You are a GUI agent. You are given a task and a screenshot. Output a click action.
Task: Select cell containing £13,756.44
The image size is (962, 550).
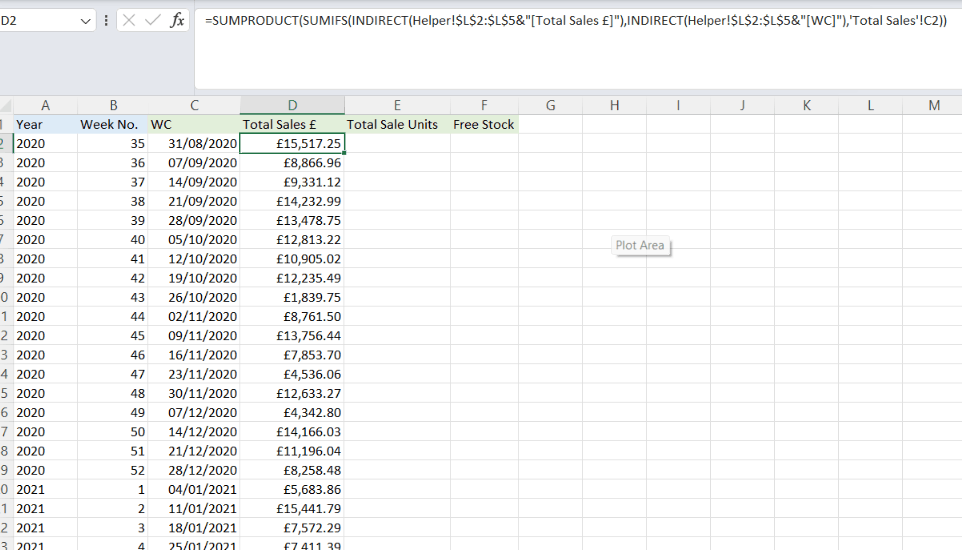click(x=292, y=336)
